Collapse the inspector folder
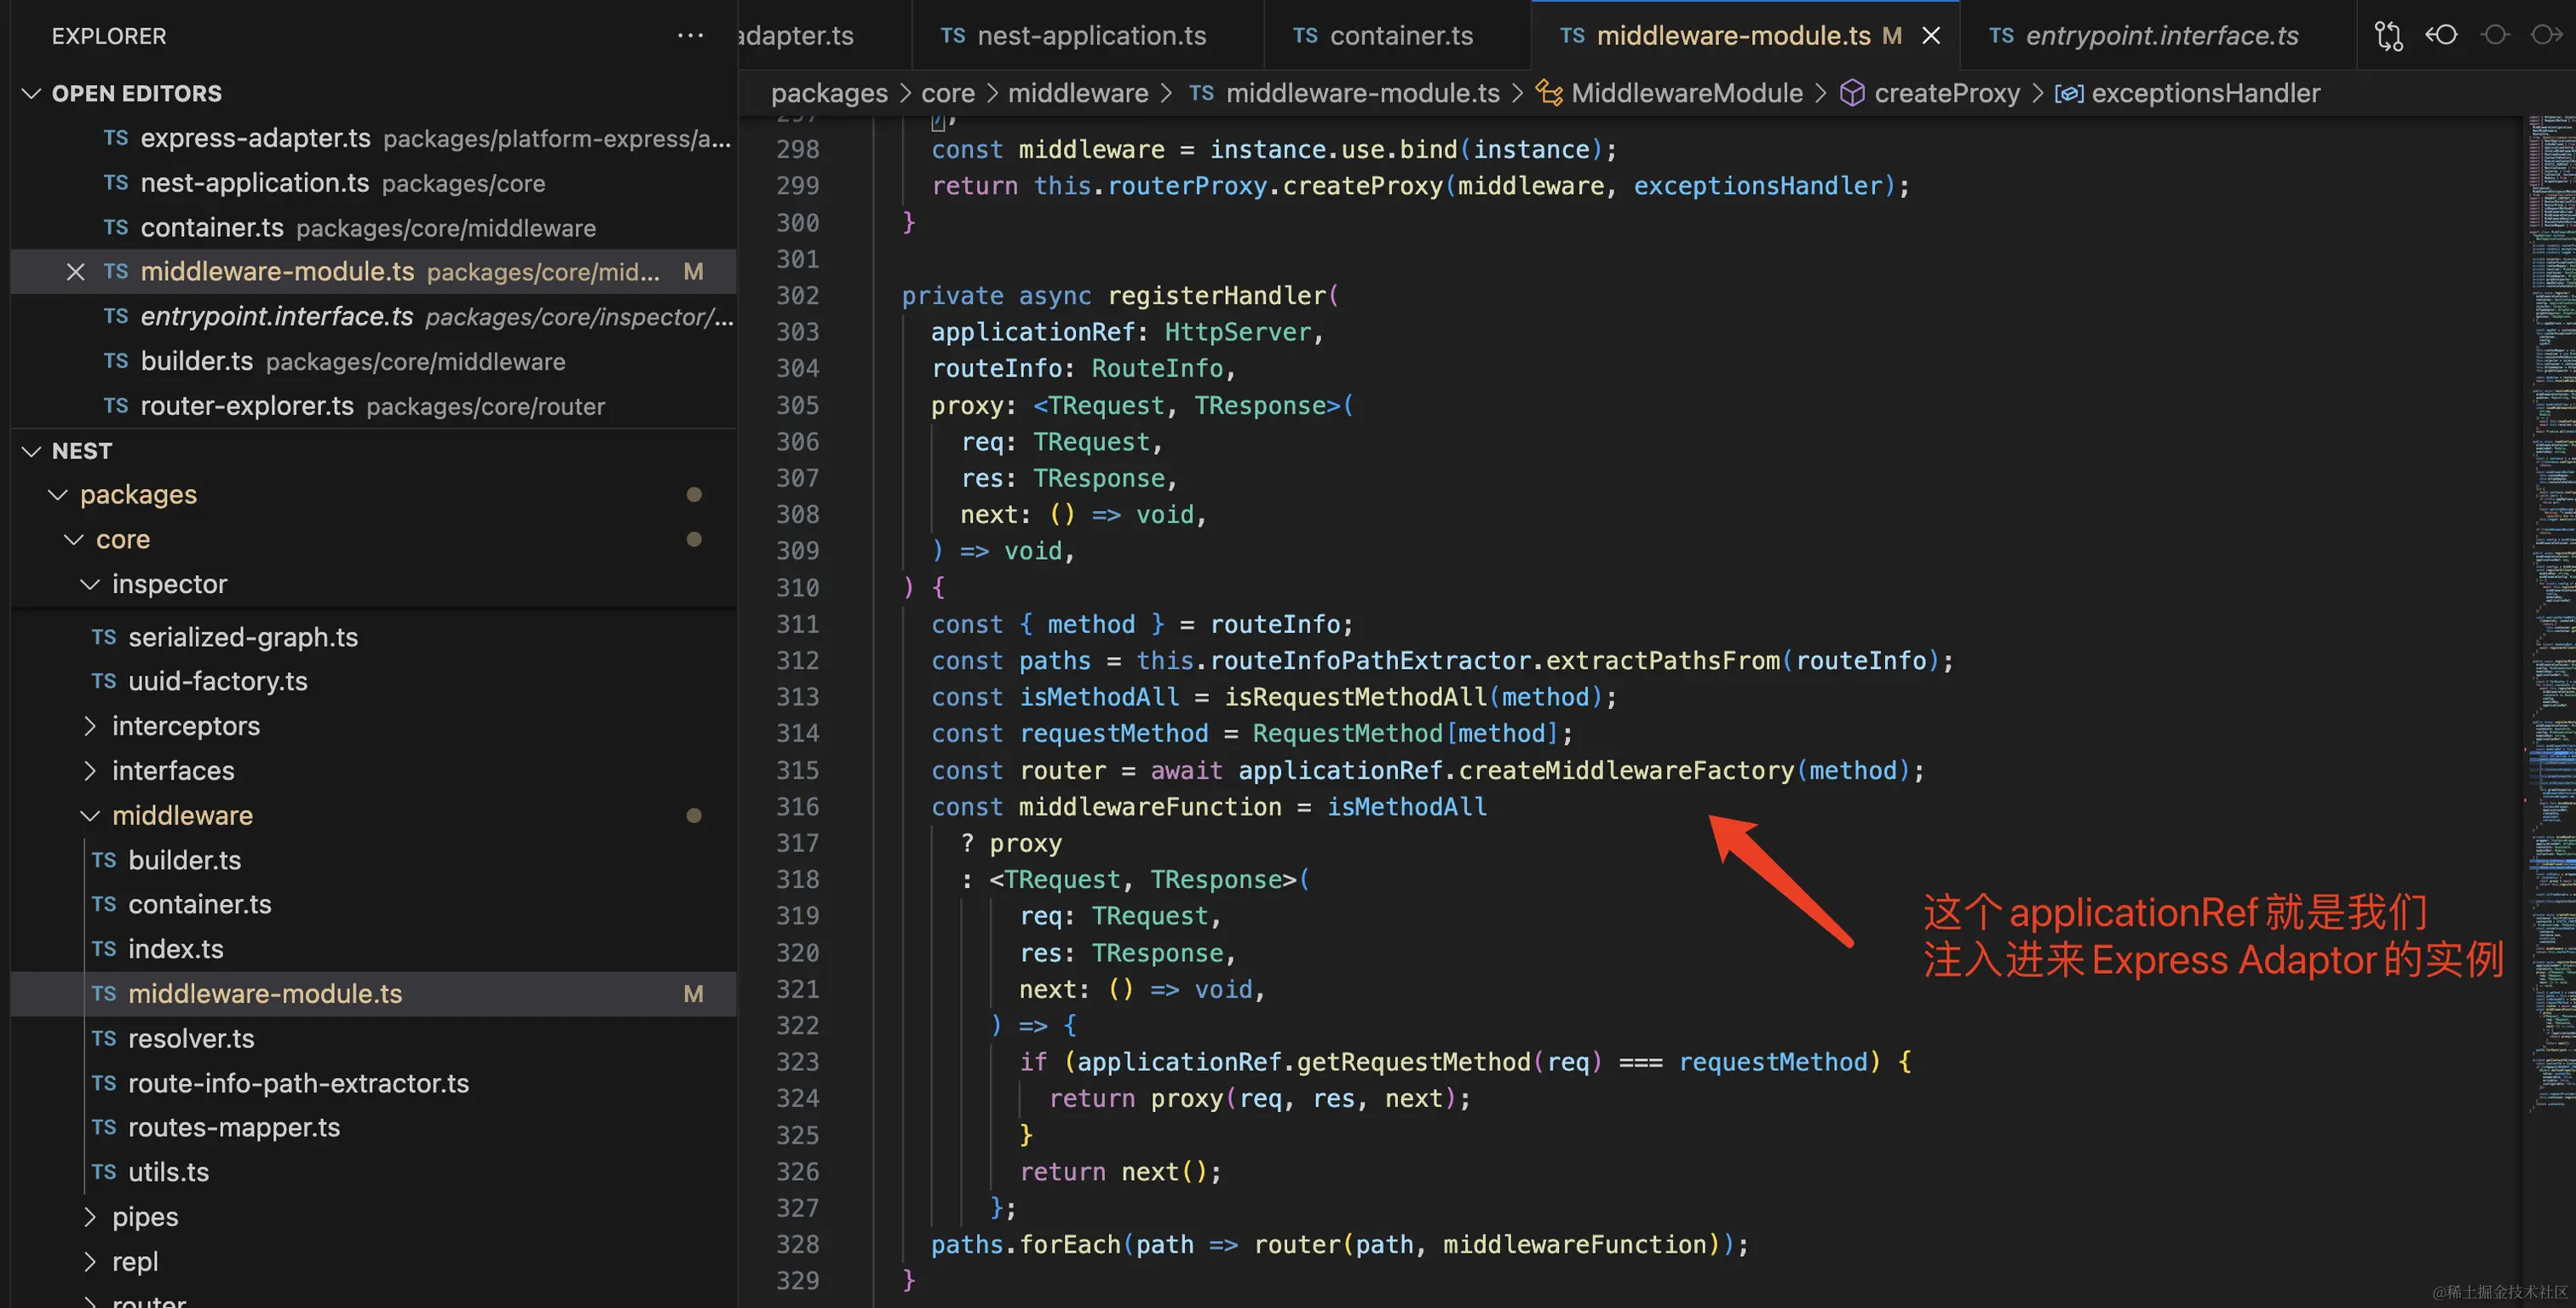2576x1308 pixels. pos(90,584)
